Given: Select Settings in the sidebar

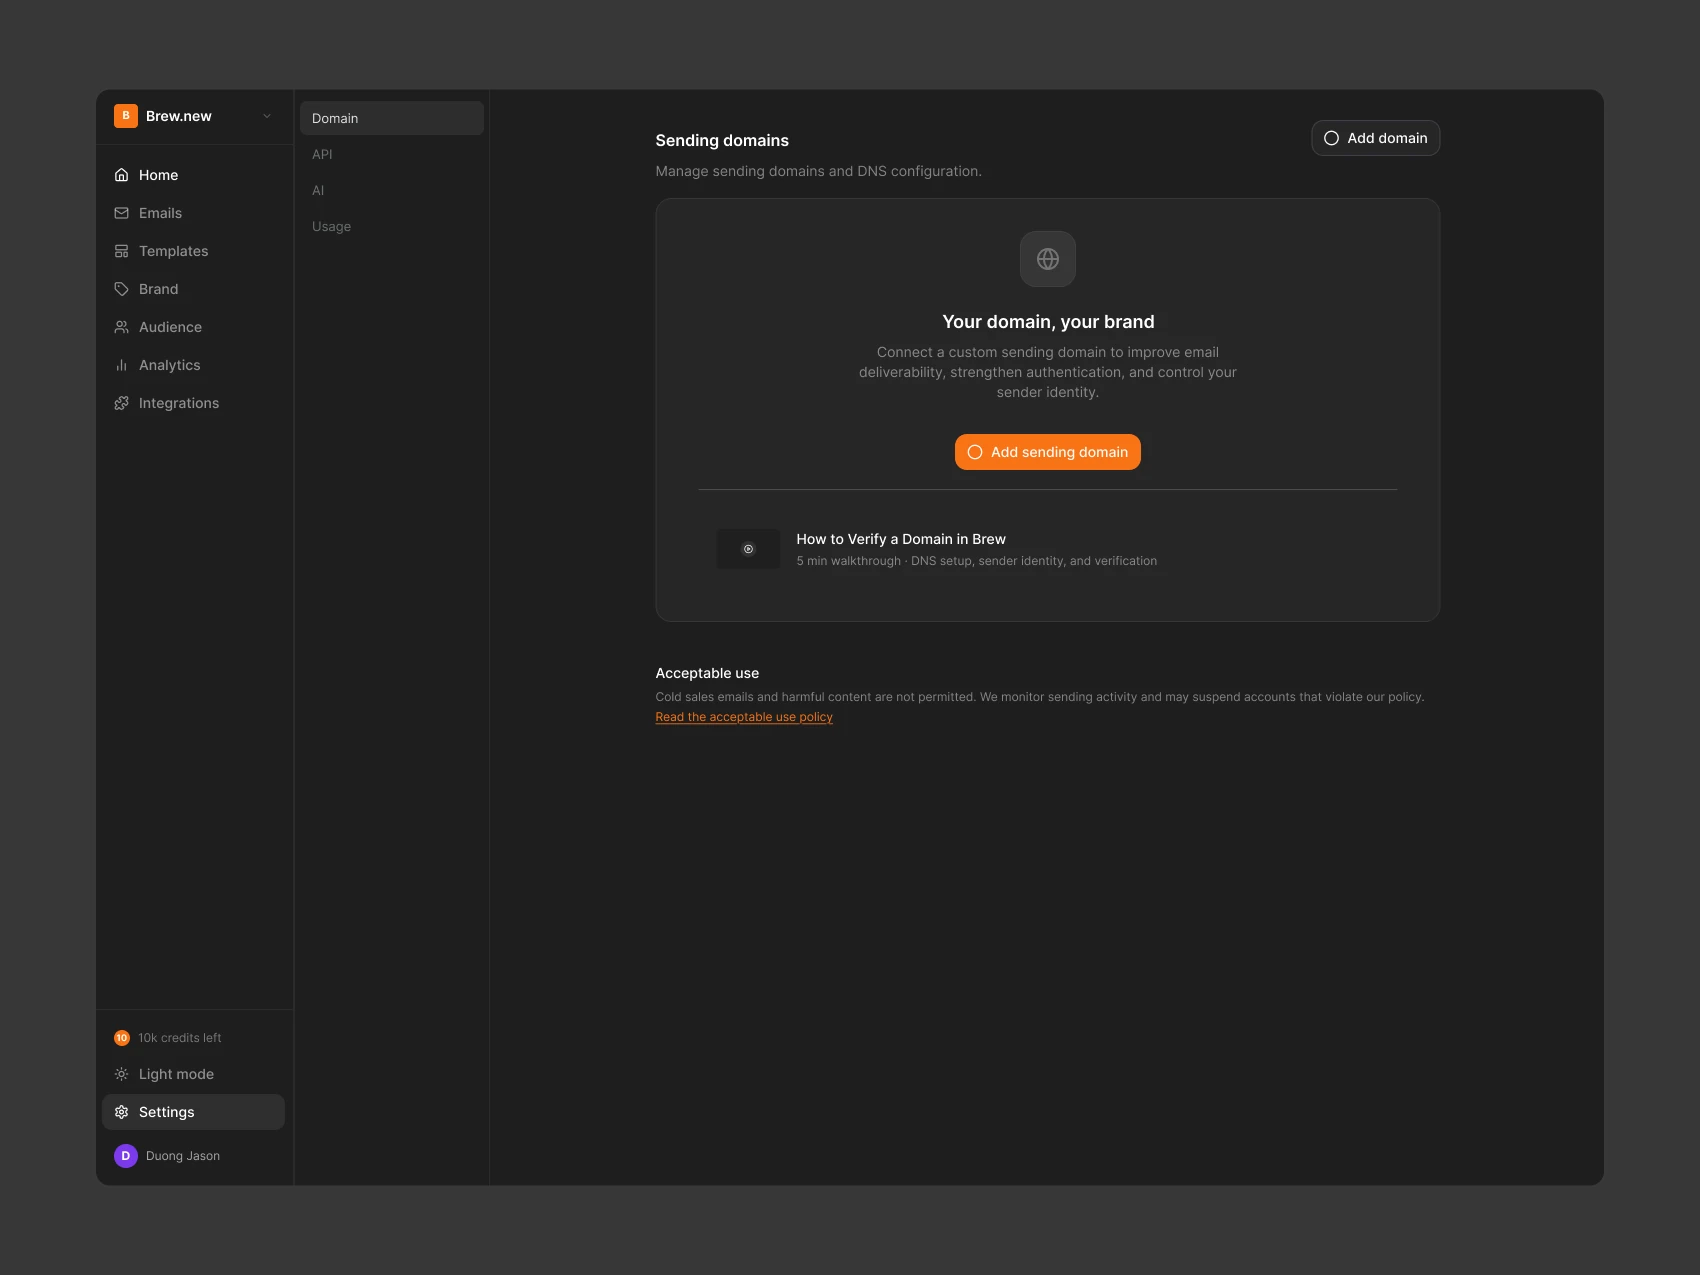Looking at the screenshot, I should [193, 1112].
